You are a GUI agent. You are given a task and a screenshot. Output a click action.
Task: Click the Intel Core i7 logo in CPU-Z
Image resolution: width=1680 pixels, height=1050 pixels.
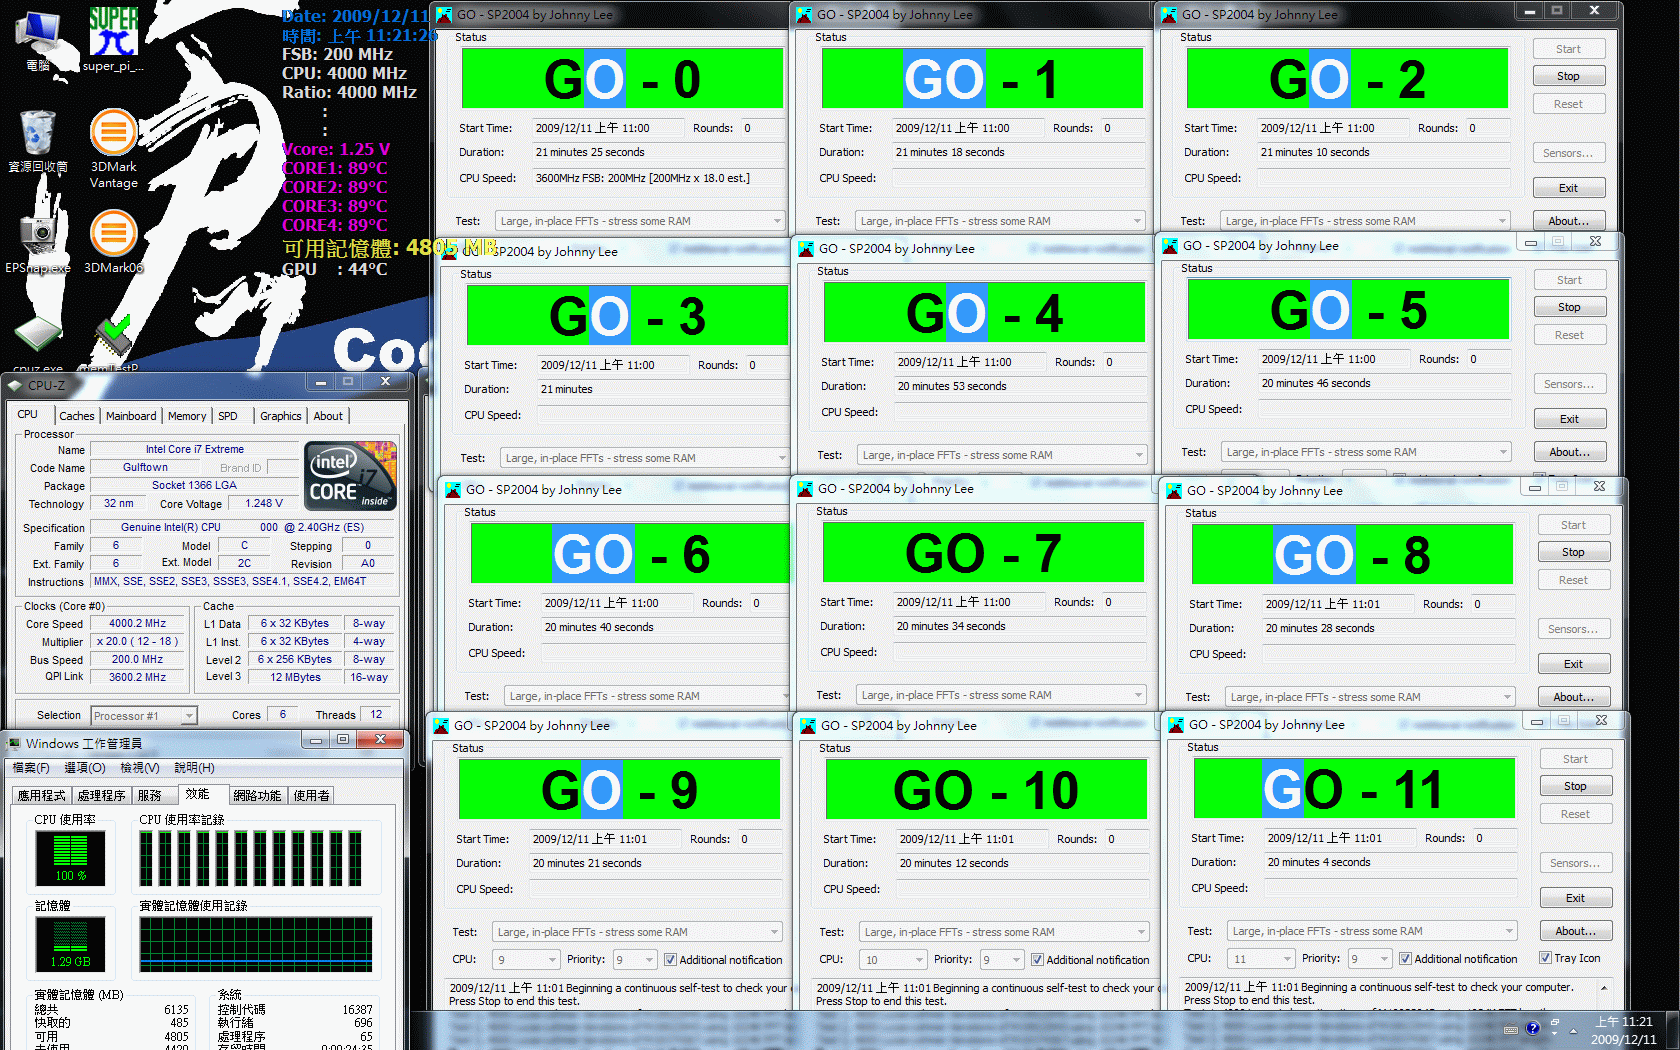pyautogui.click(x=350, y=476)
